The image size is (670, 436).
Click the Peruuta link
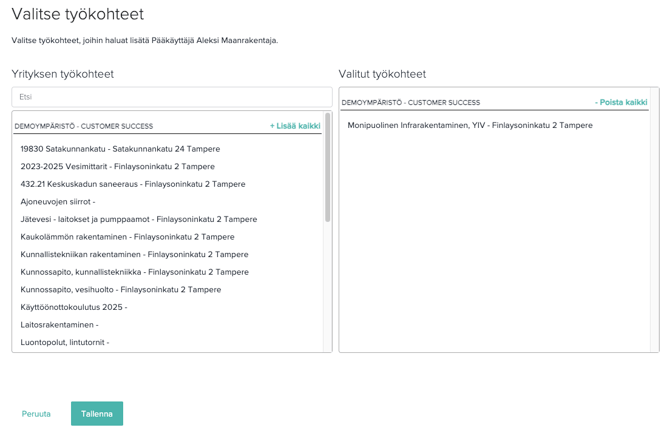coord(36,414)
